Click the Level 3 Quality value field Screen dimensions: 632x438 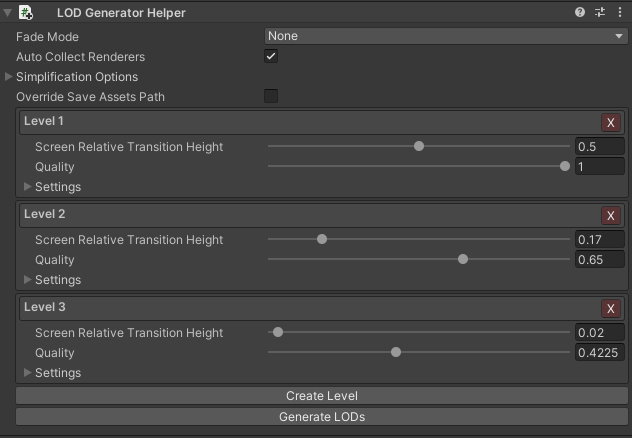(600, 352)
